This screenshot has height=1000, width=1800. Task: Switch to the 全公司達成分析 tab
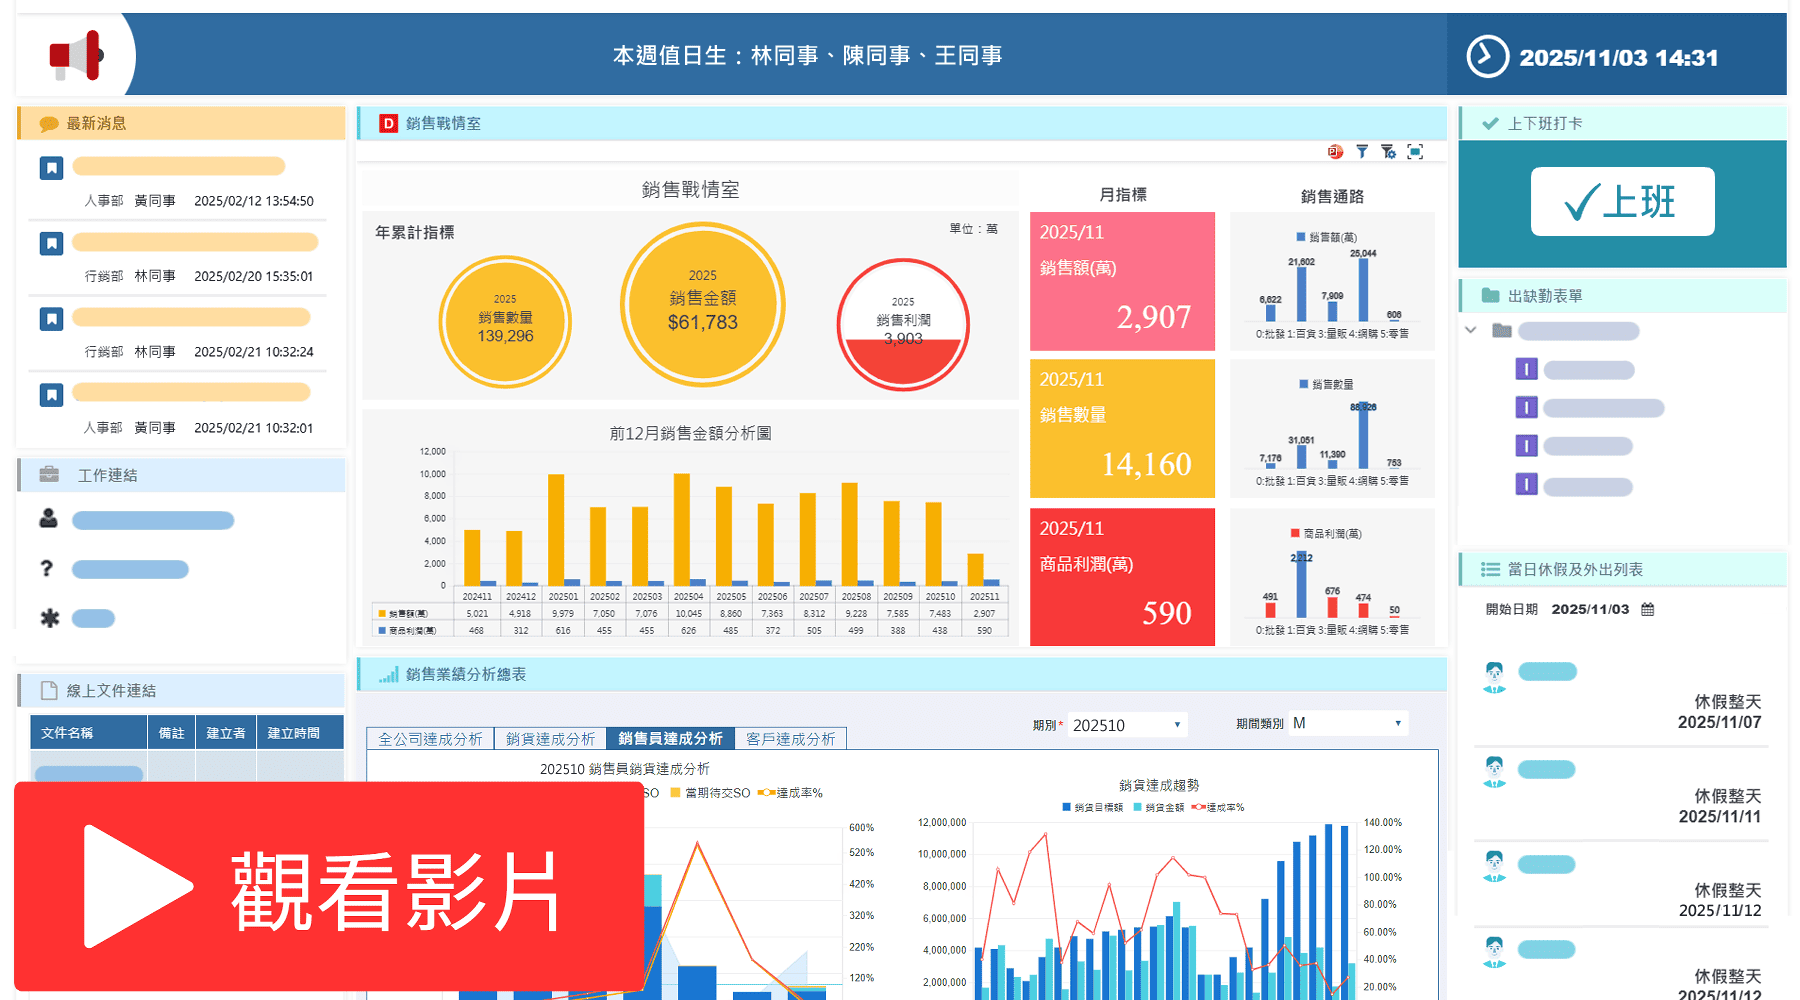(x=429, y=738)
